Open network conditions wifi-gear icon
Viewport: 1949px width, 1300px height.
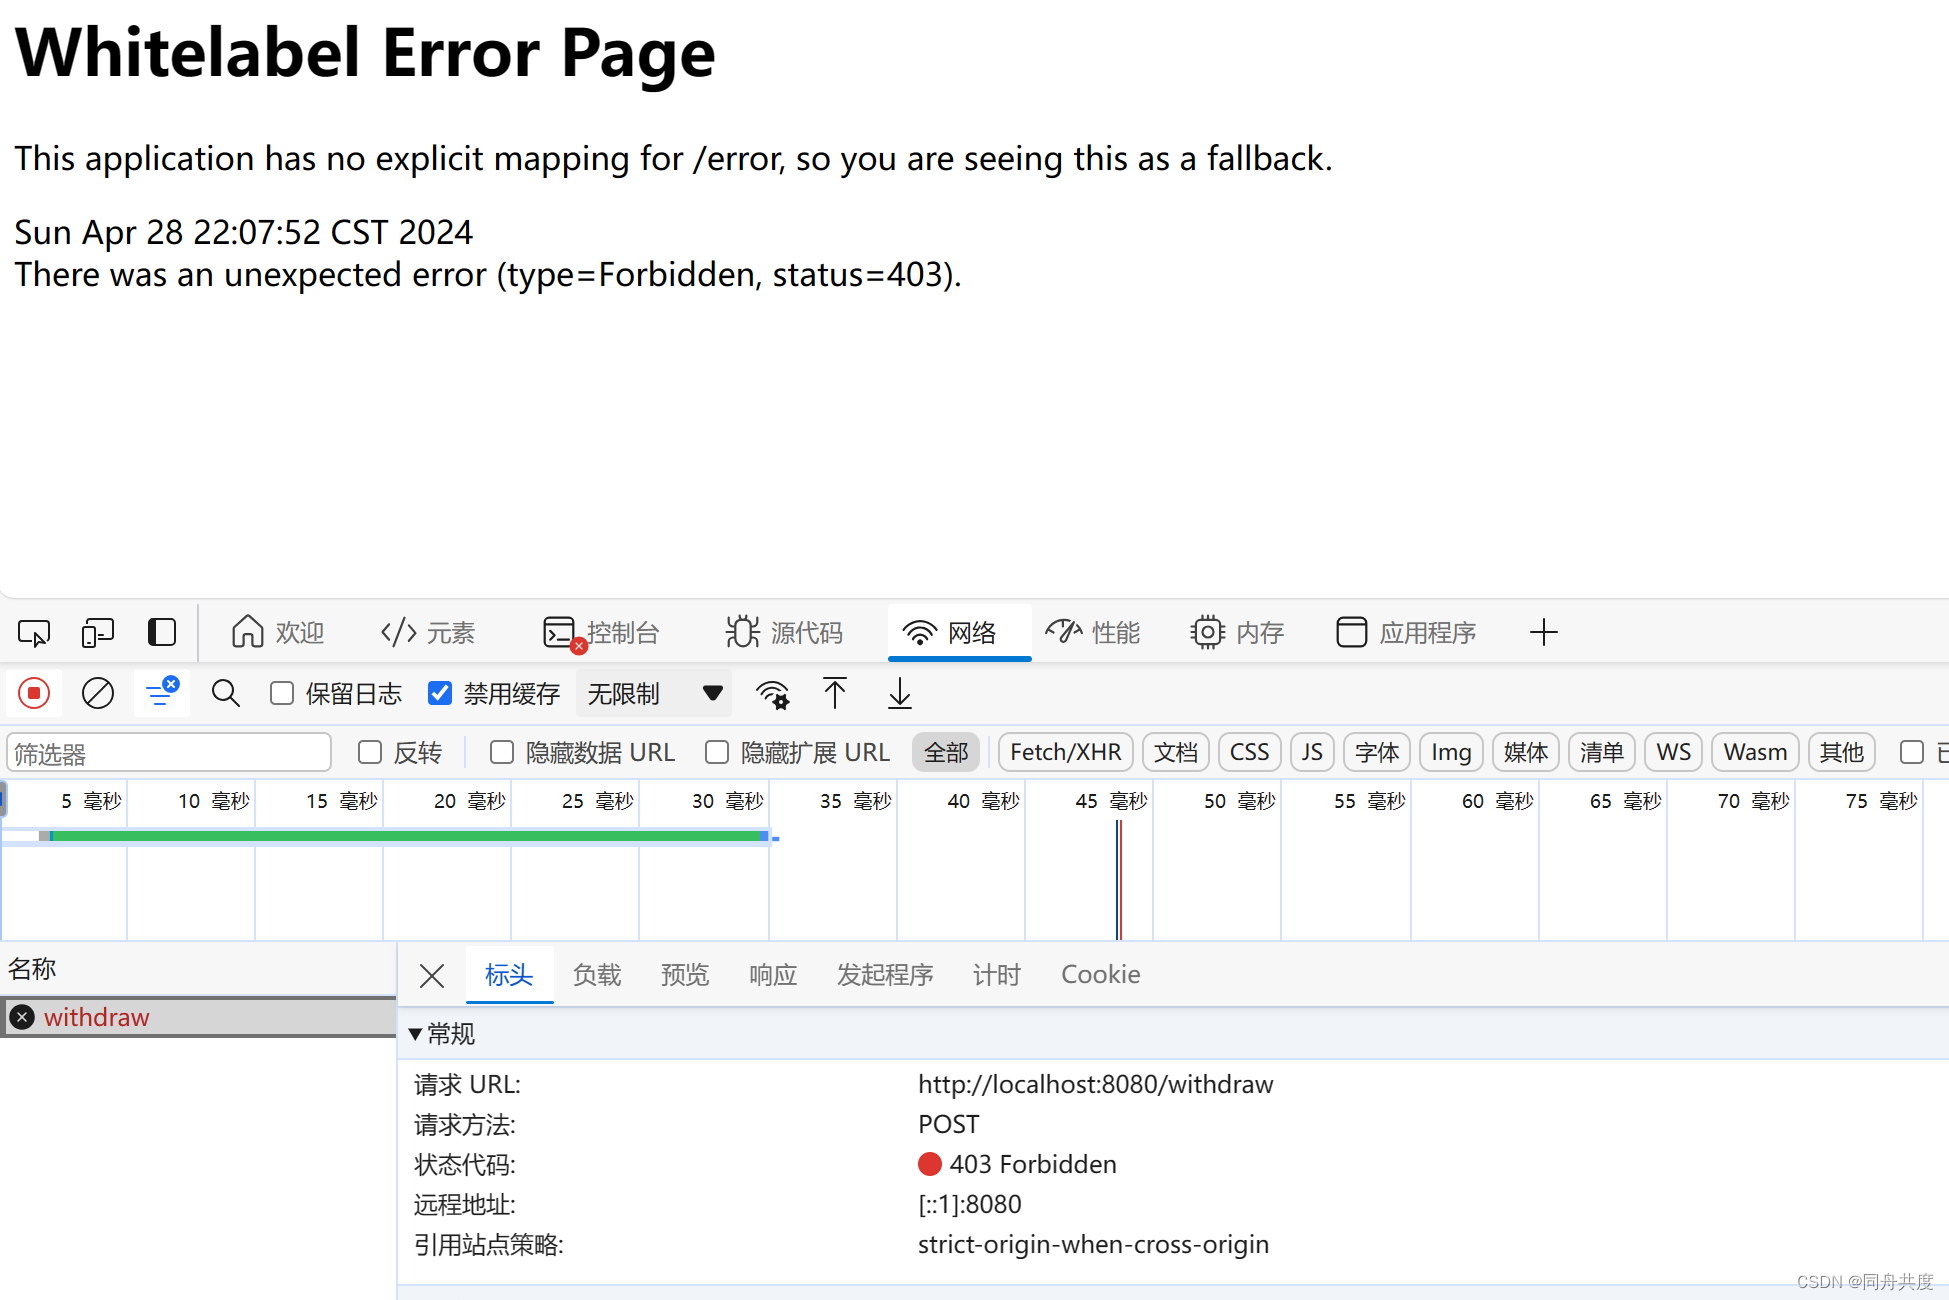tap(772, 693)
